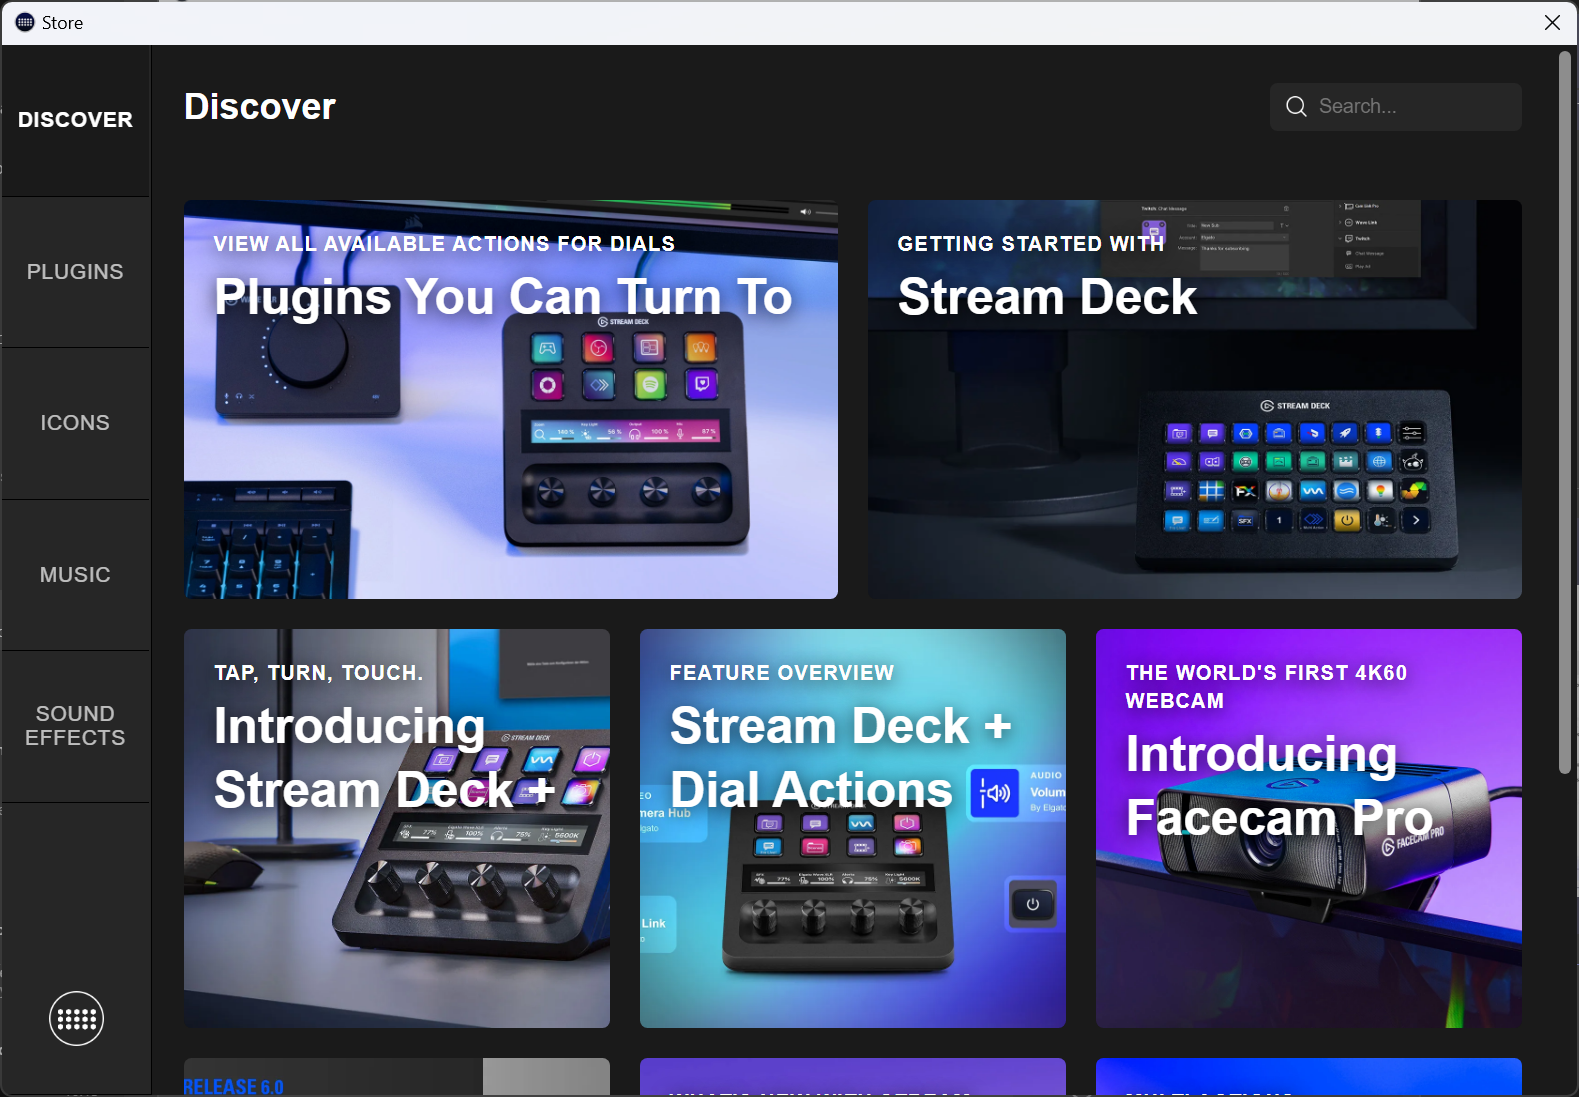Click the Store app icon in title bar
This screenshot has width=1579, height=1097.
pyautogui.click(x=25, y=22)
